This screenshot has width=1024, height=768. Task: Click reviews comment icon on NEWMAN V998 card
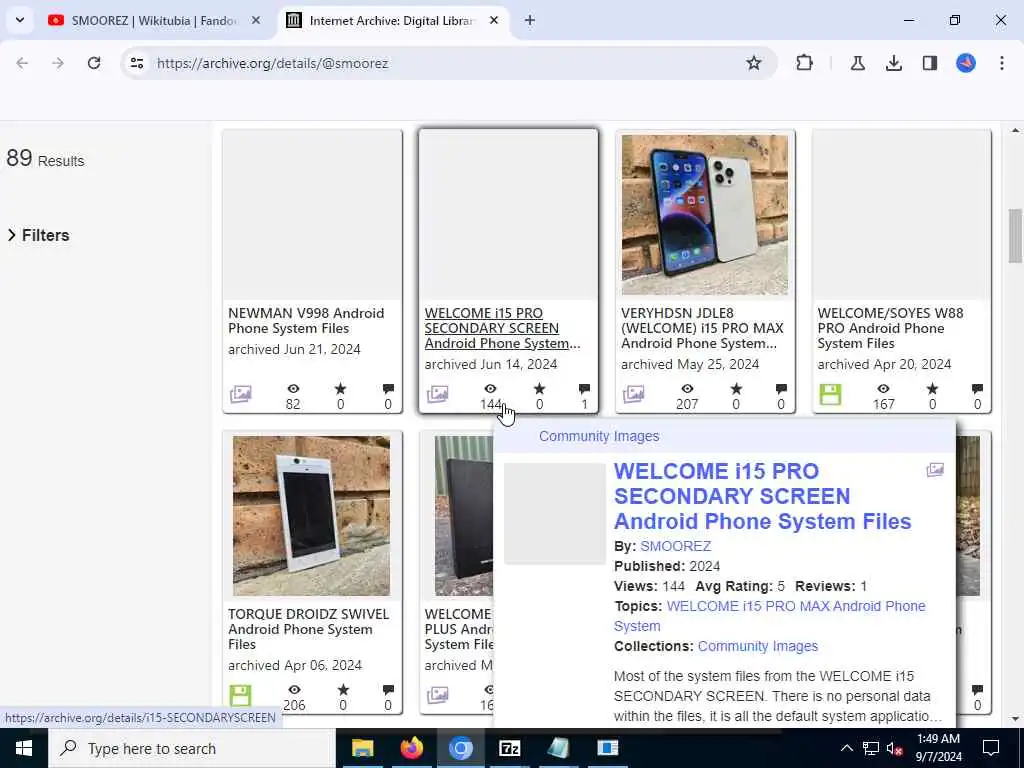click(388, 389)
